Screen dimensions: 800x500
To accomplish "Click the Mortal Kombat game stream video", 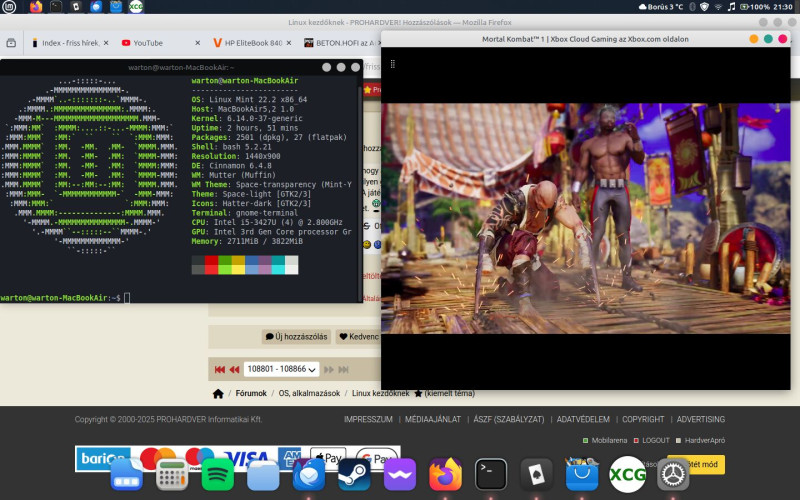I will pos(586,218).
